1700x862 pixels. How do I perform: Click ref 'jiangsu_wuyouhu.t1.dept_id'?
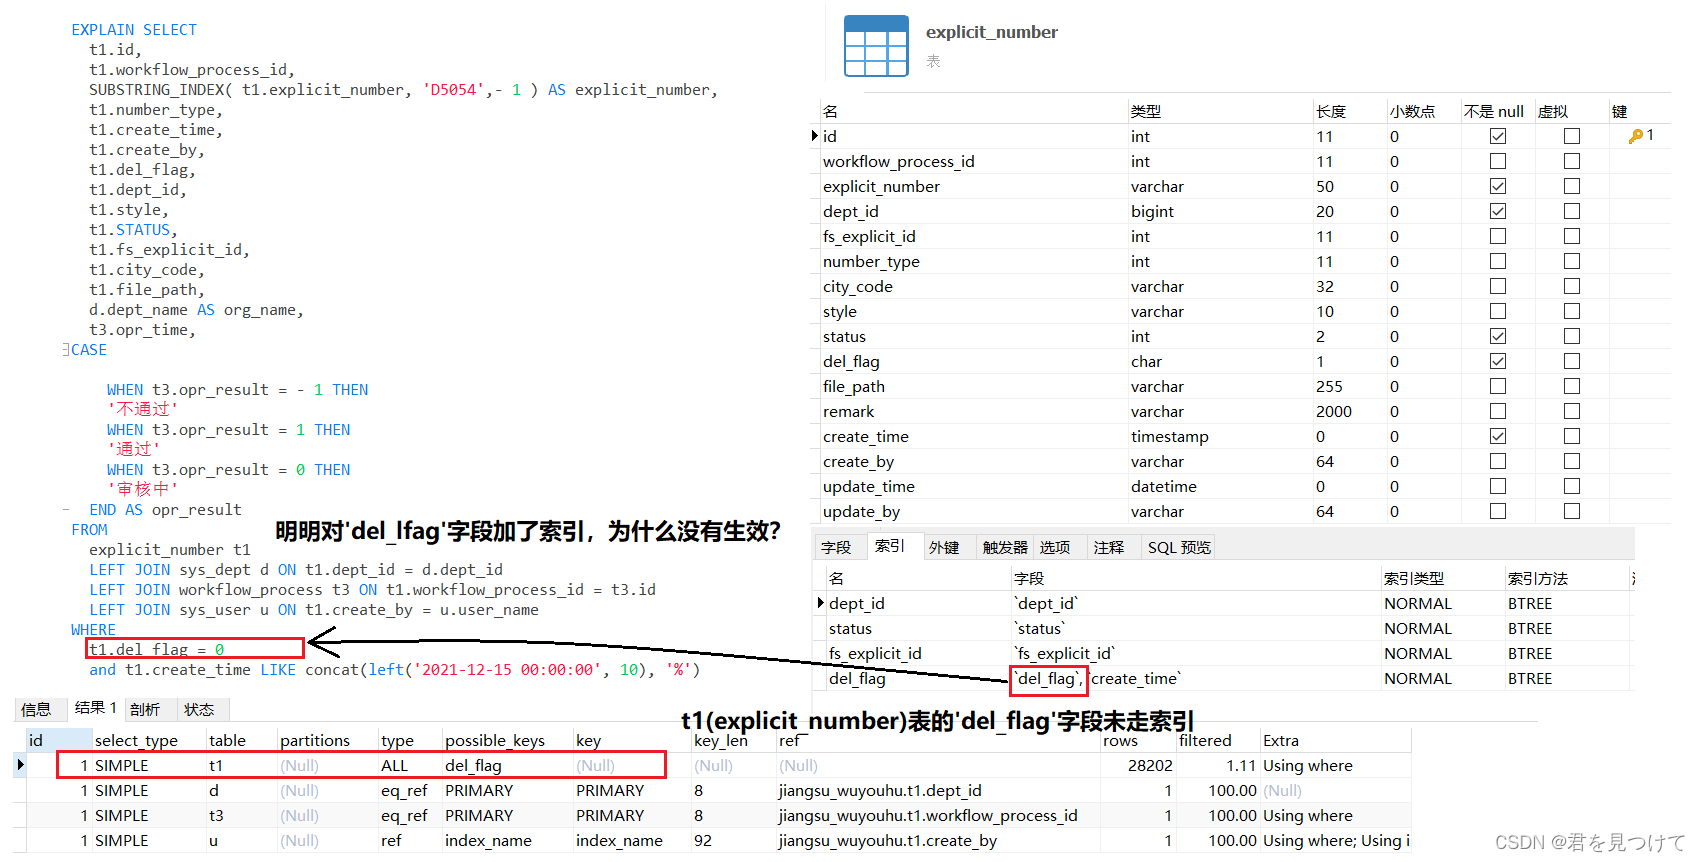(880, 790)
